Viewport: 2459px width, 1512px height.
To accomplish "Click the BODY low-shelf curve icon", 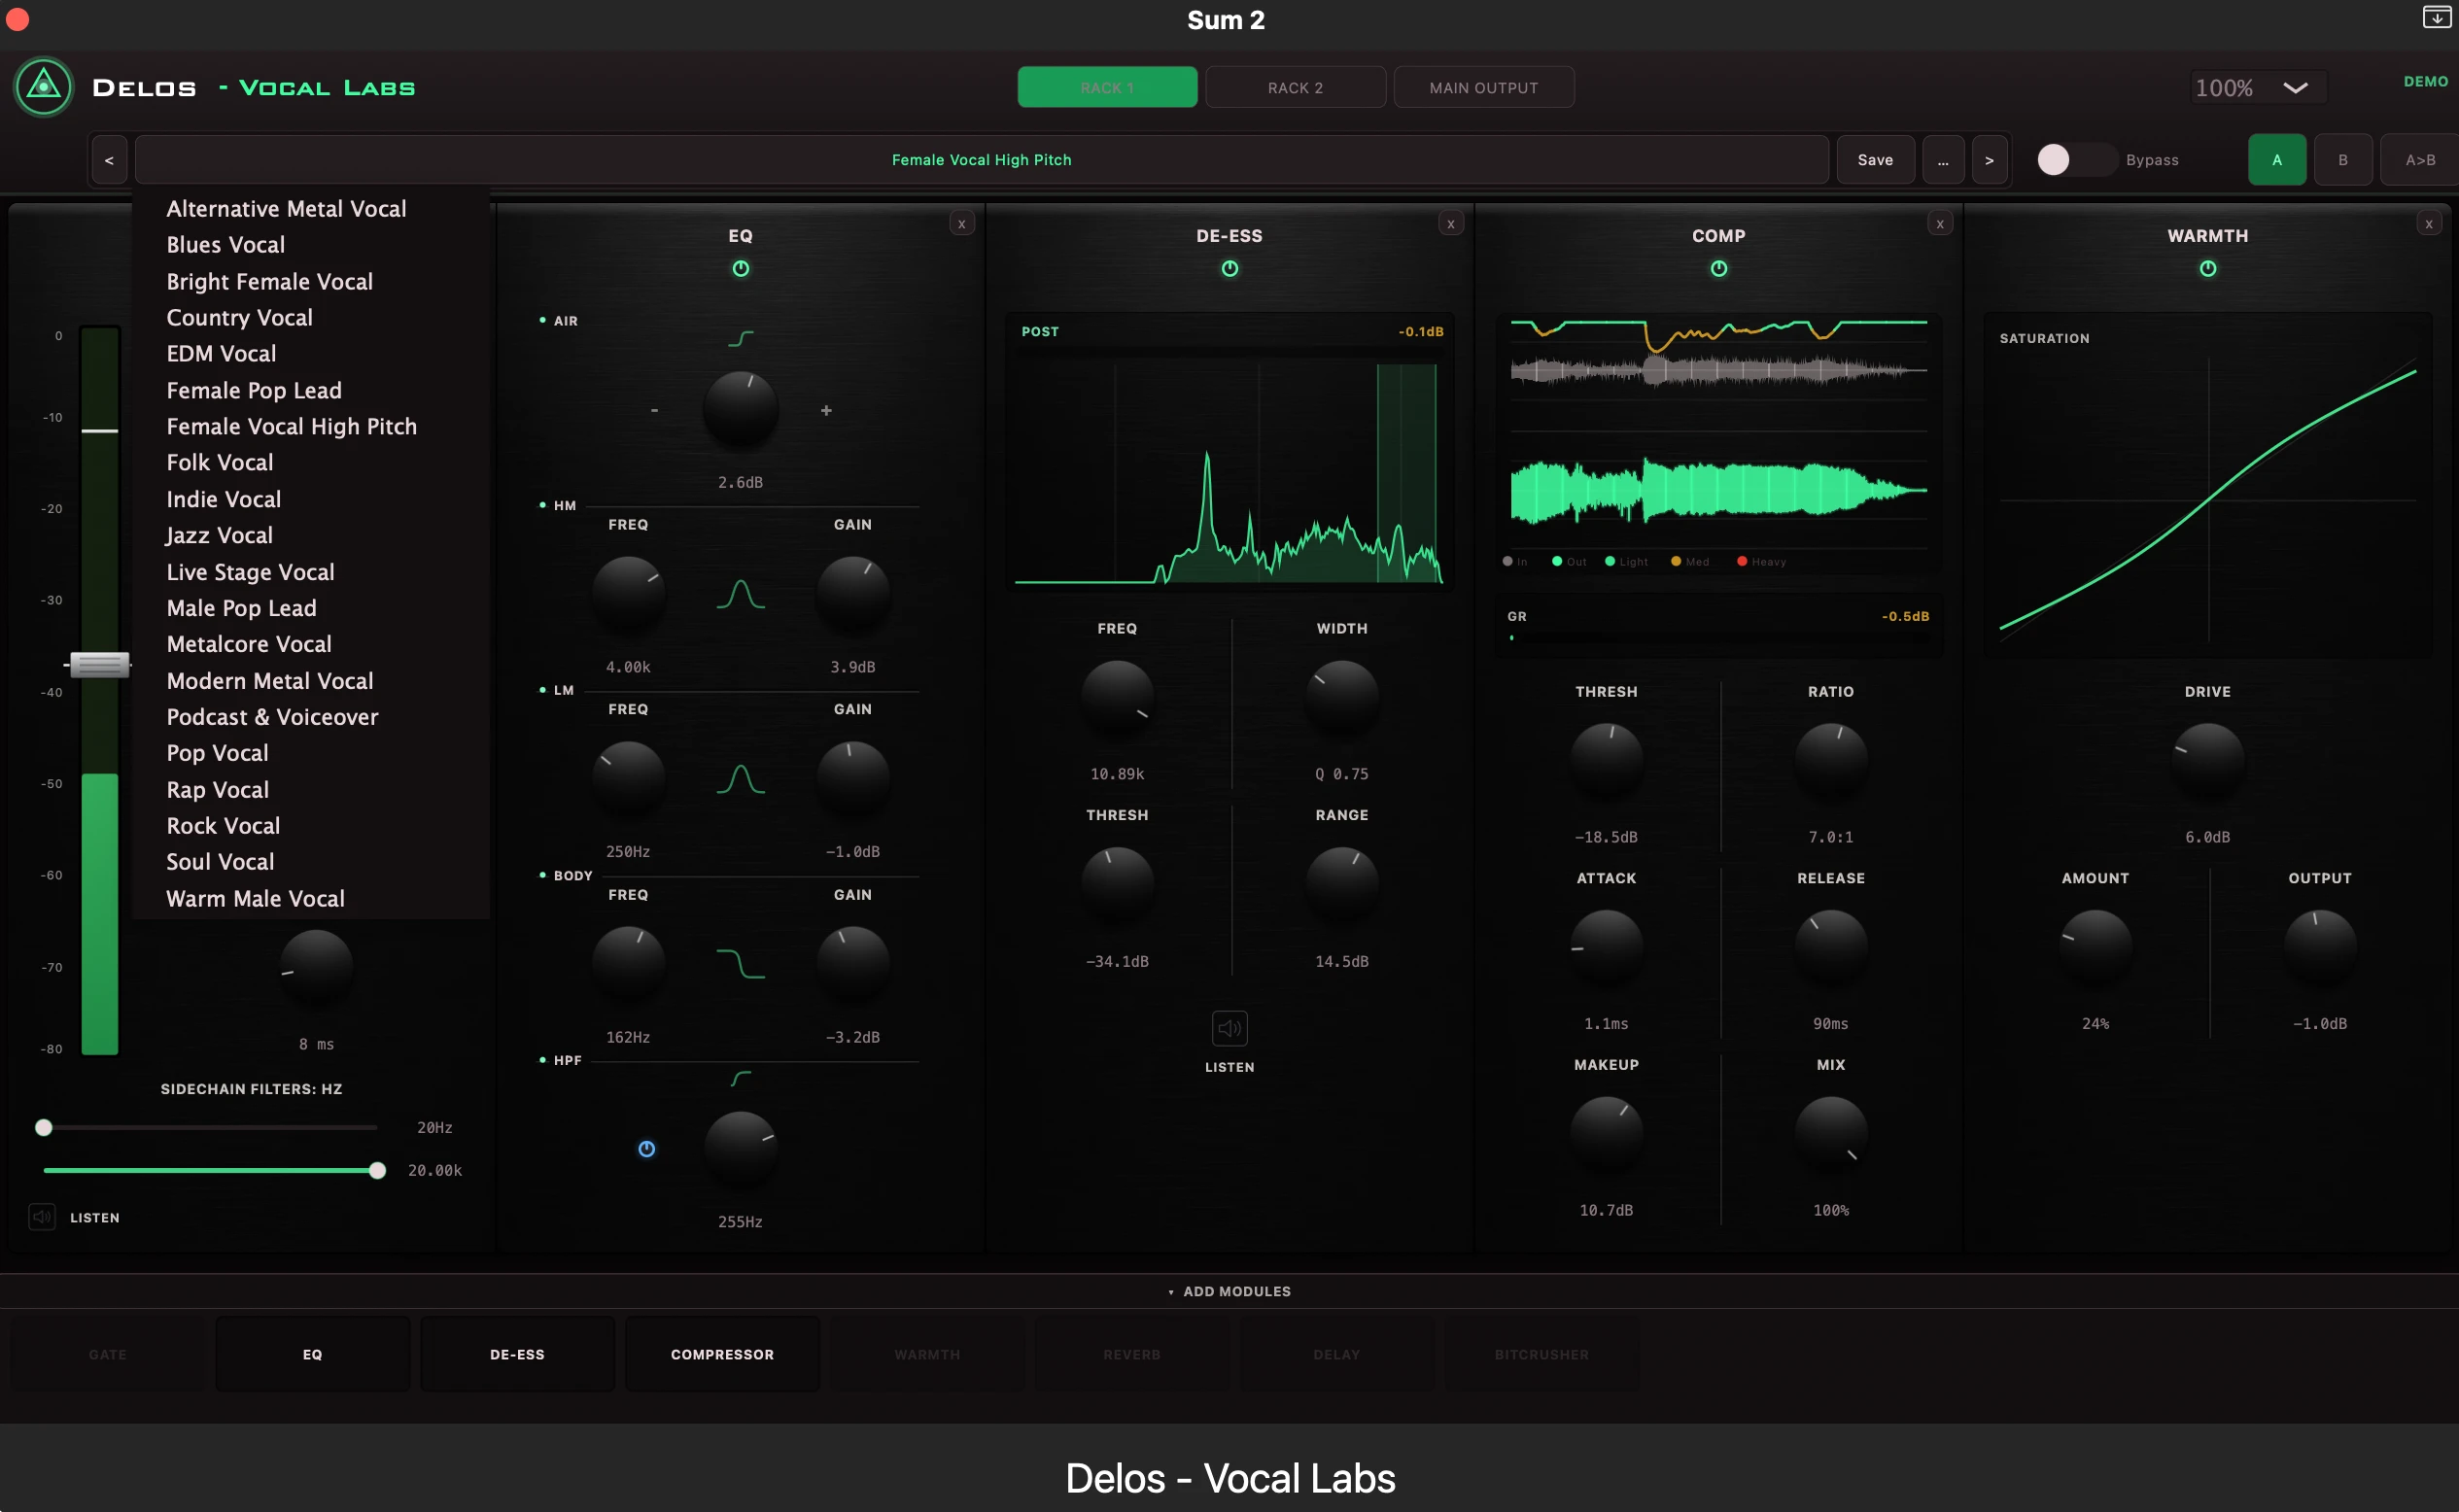I will pyautogui.click(x=740, y=963).
